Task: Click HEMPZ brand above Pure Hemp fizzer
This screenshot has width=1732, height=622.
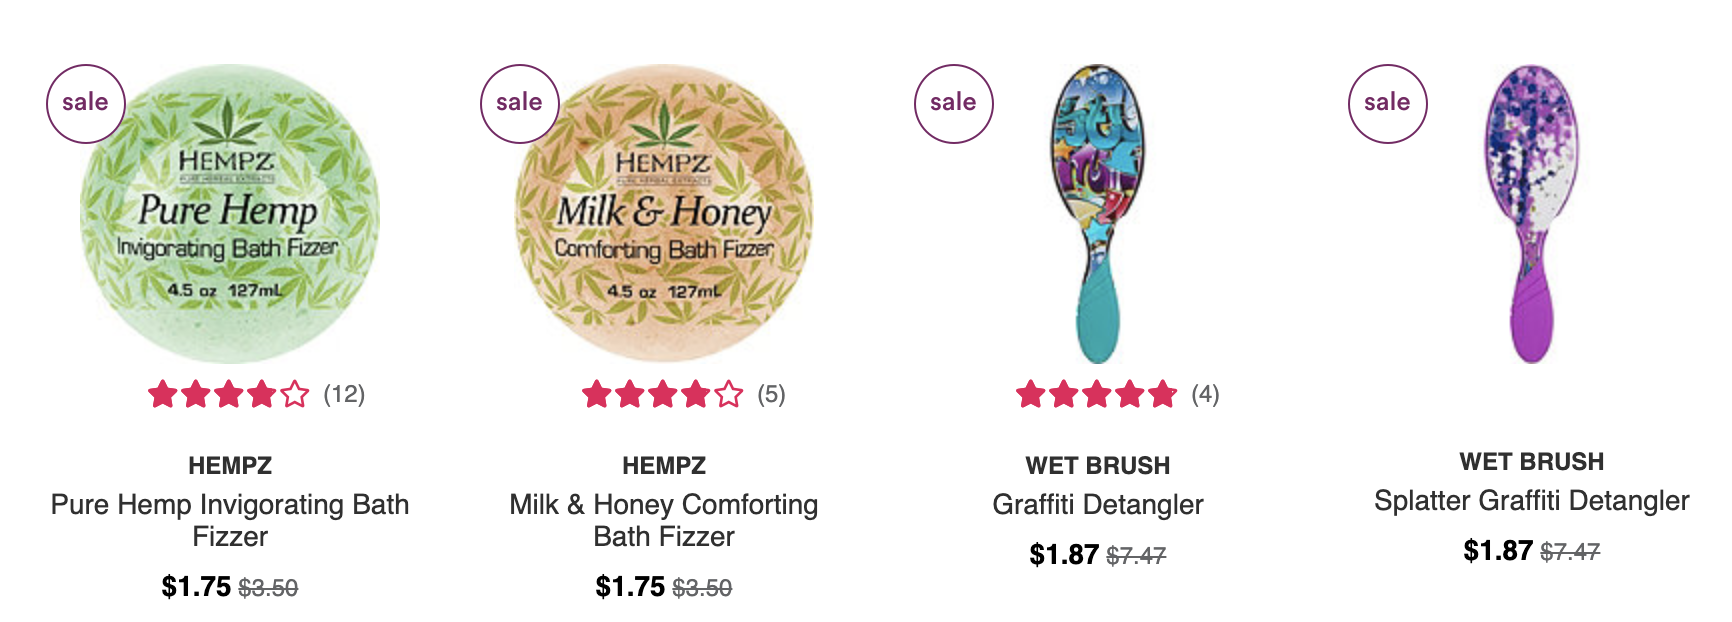Action: tap(230, 465)
